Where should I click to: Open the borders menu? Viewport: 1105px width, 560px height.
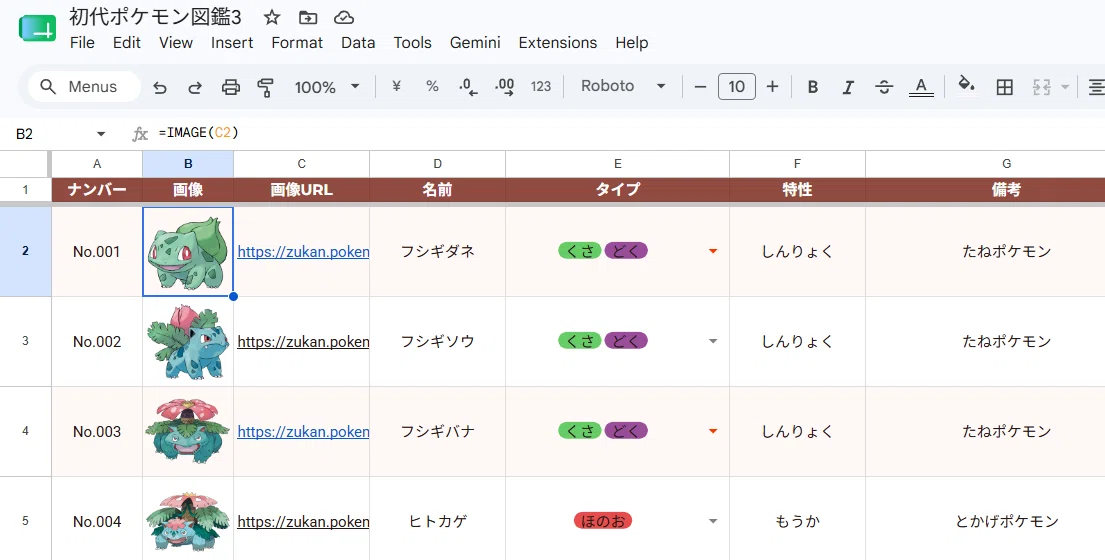[x=1004, y=87]
